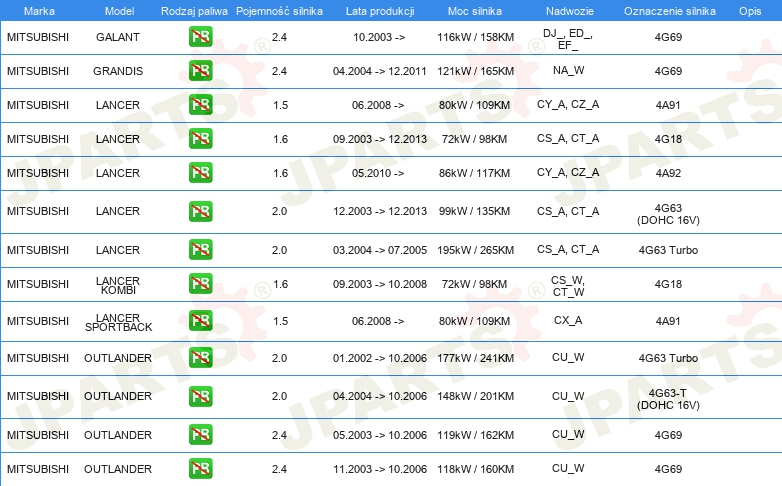The height and width of the screenshot is (486, 782).
Task: Click the fuel icon for Lancer 4A92 row
Action: click(200, 172)
